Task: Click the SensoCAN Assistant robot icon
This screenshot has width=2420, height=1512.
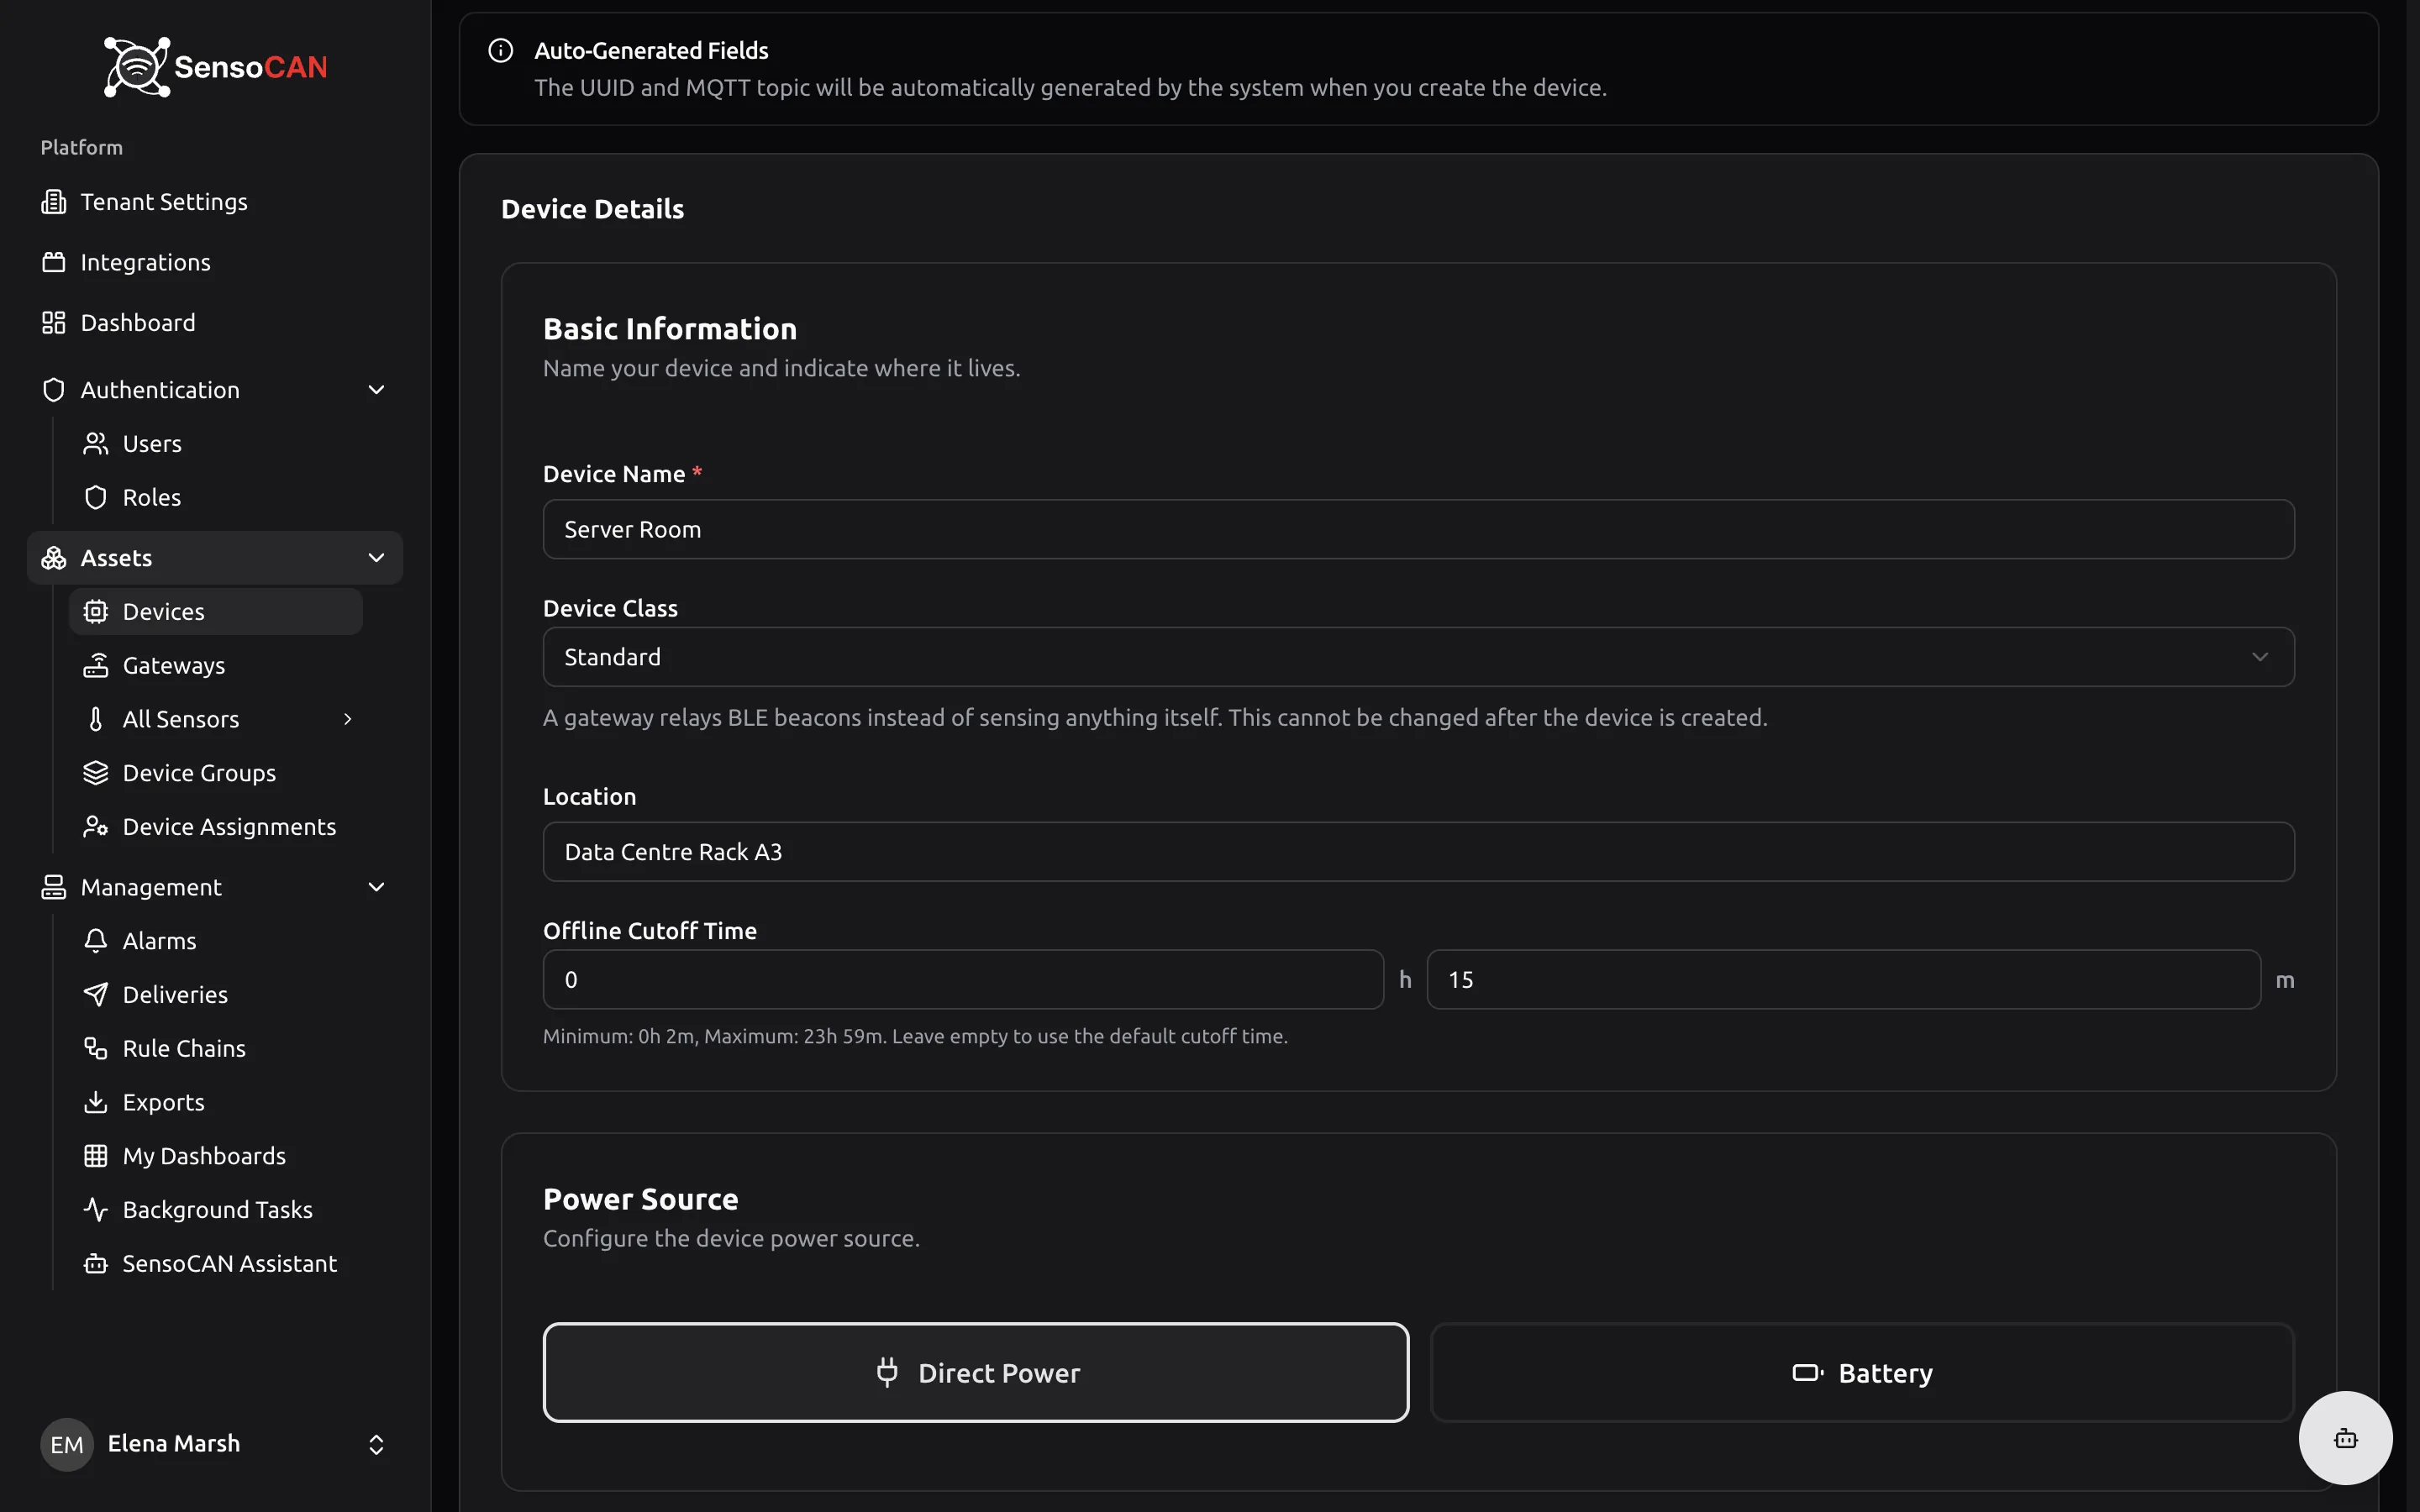Action: [x=95, y=1264]
